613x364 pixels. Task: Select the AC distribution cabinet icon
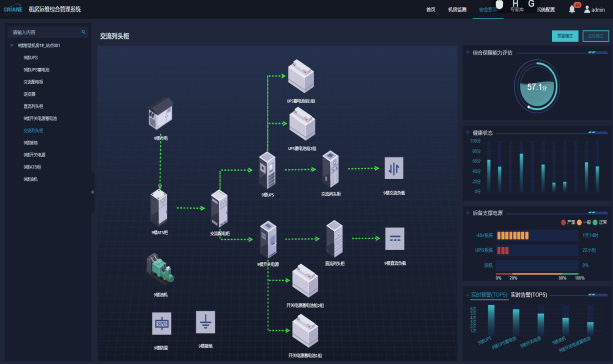tap(219, 209)
